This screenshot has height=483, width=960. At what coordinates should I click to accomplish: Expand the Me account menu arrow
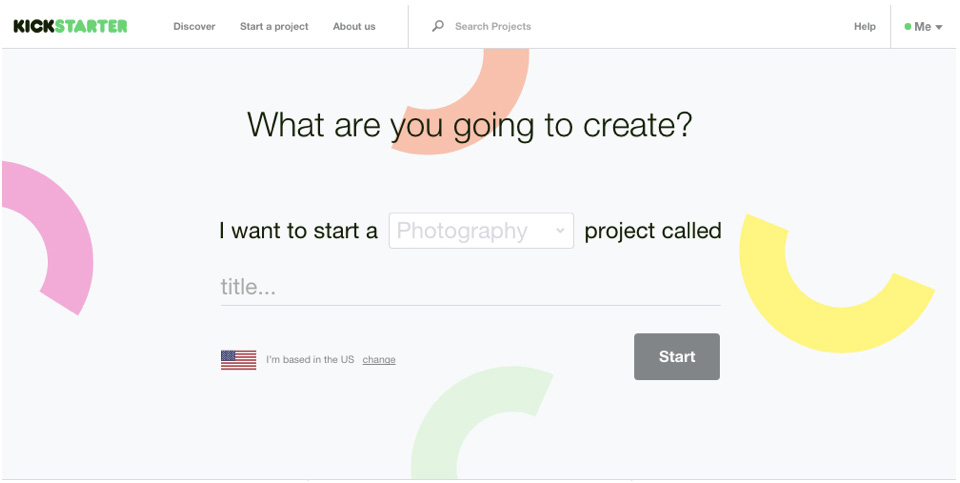pyautogui.click(x=939, y=27)
